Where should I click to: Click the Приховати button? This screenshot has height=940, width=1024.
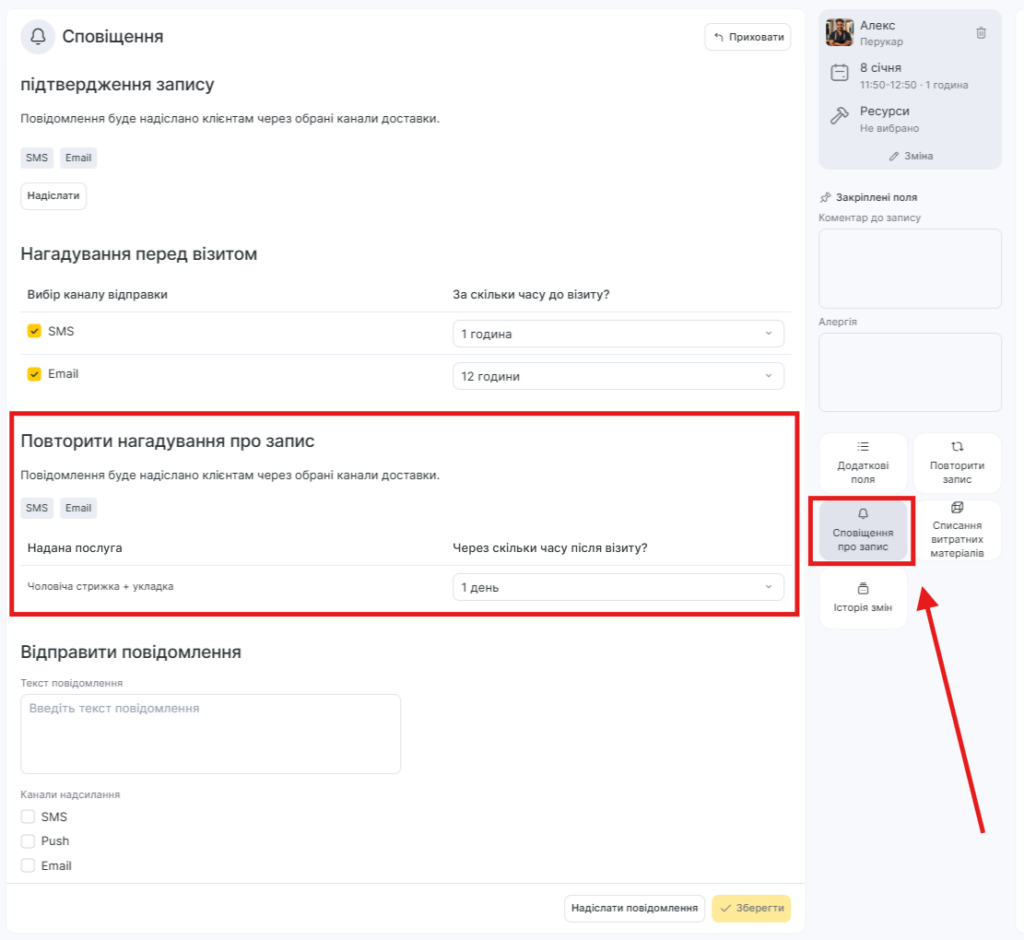(747, 37)
